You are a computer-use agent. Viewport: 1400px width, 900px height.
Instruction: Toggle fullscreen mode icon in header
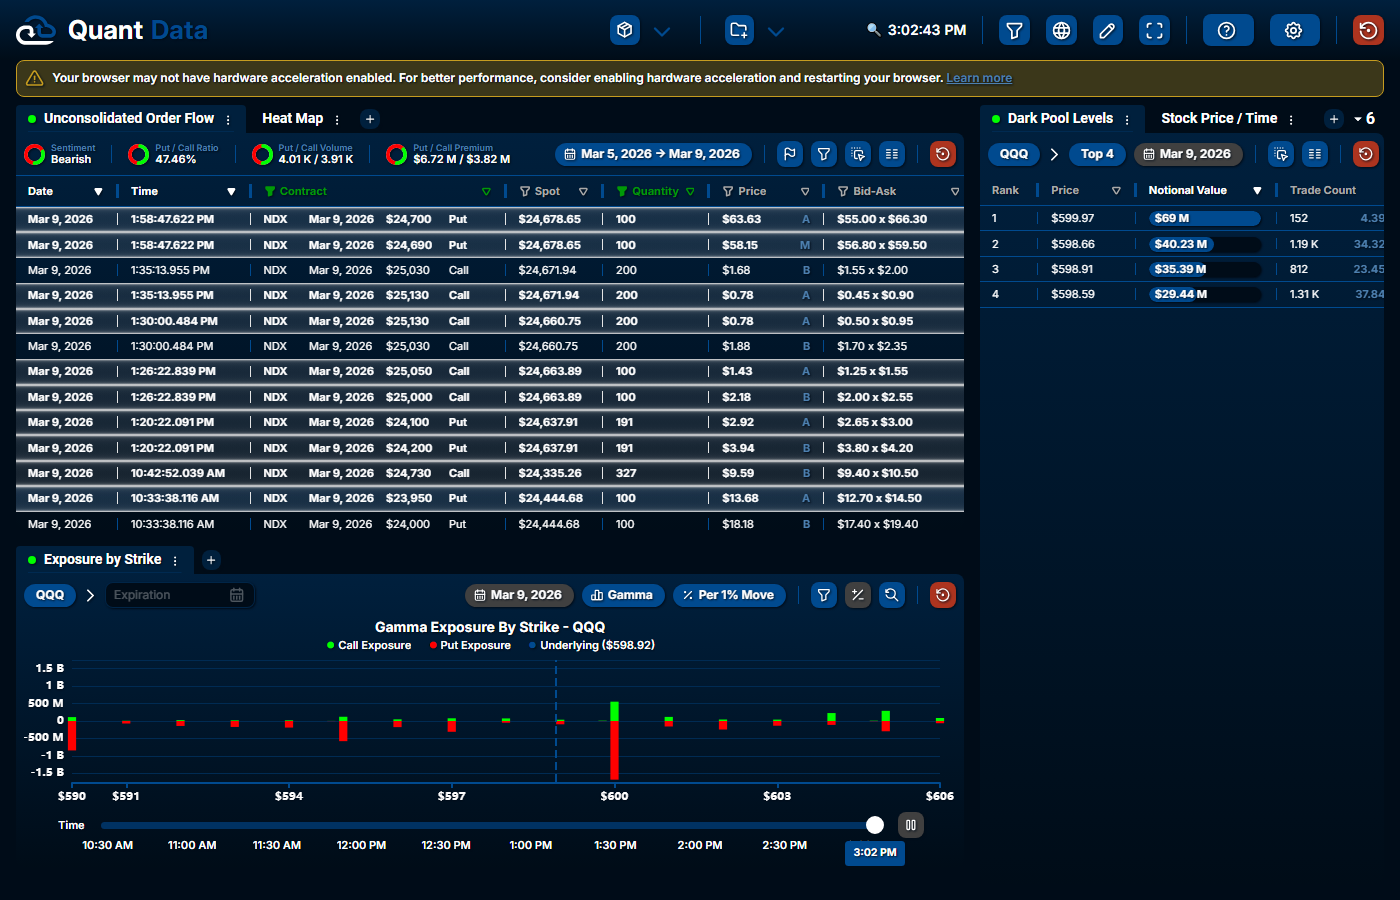coord(1154,30)
